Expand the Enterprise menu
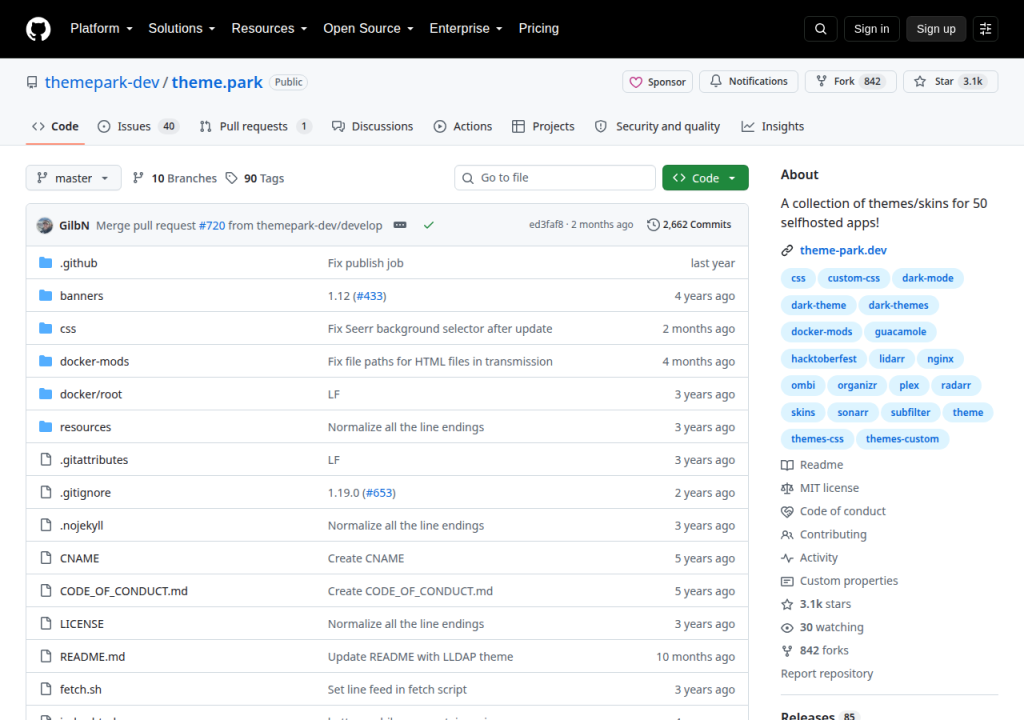1024x720 pixels. (x=466, y=28)
